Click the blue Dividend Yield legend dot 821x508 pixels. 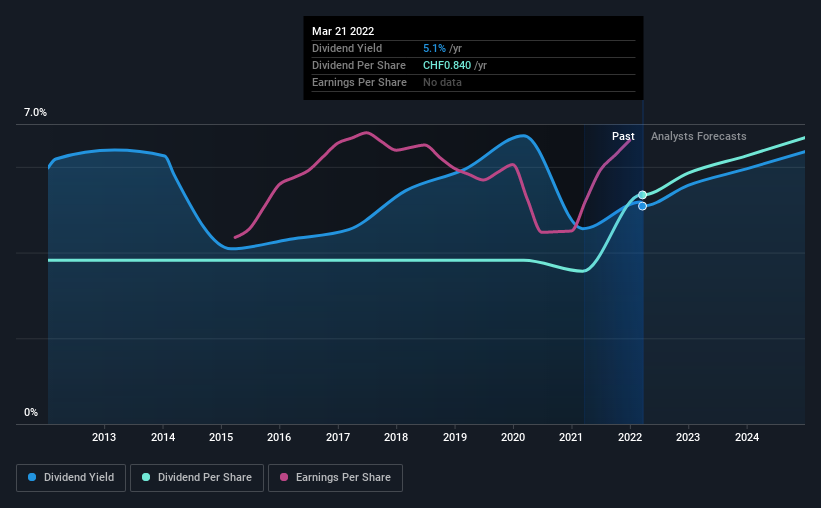point(32,477)
